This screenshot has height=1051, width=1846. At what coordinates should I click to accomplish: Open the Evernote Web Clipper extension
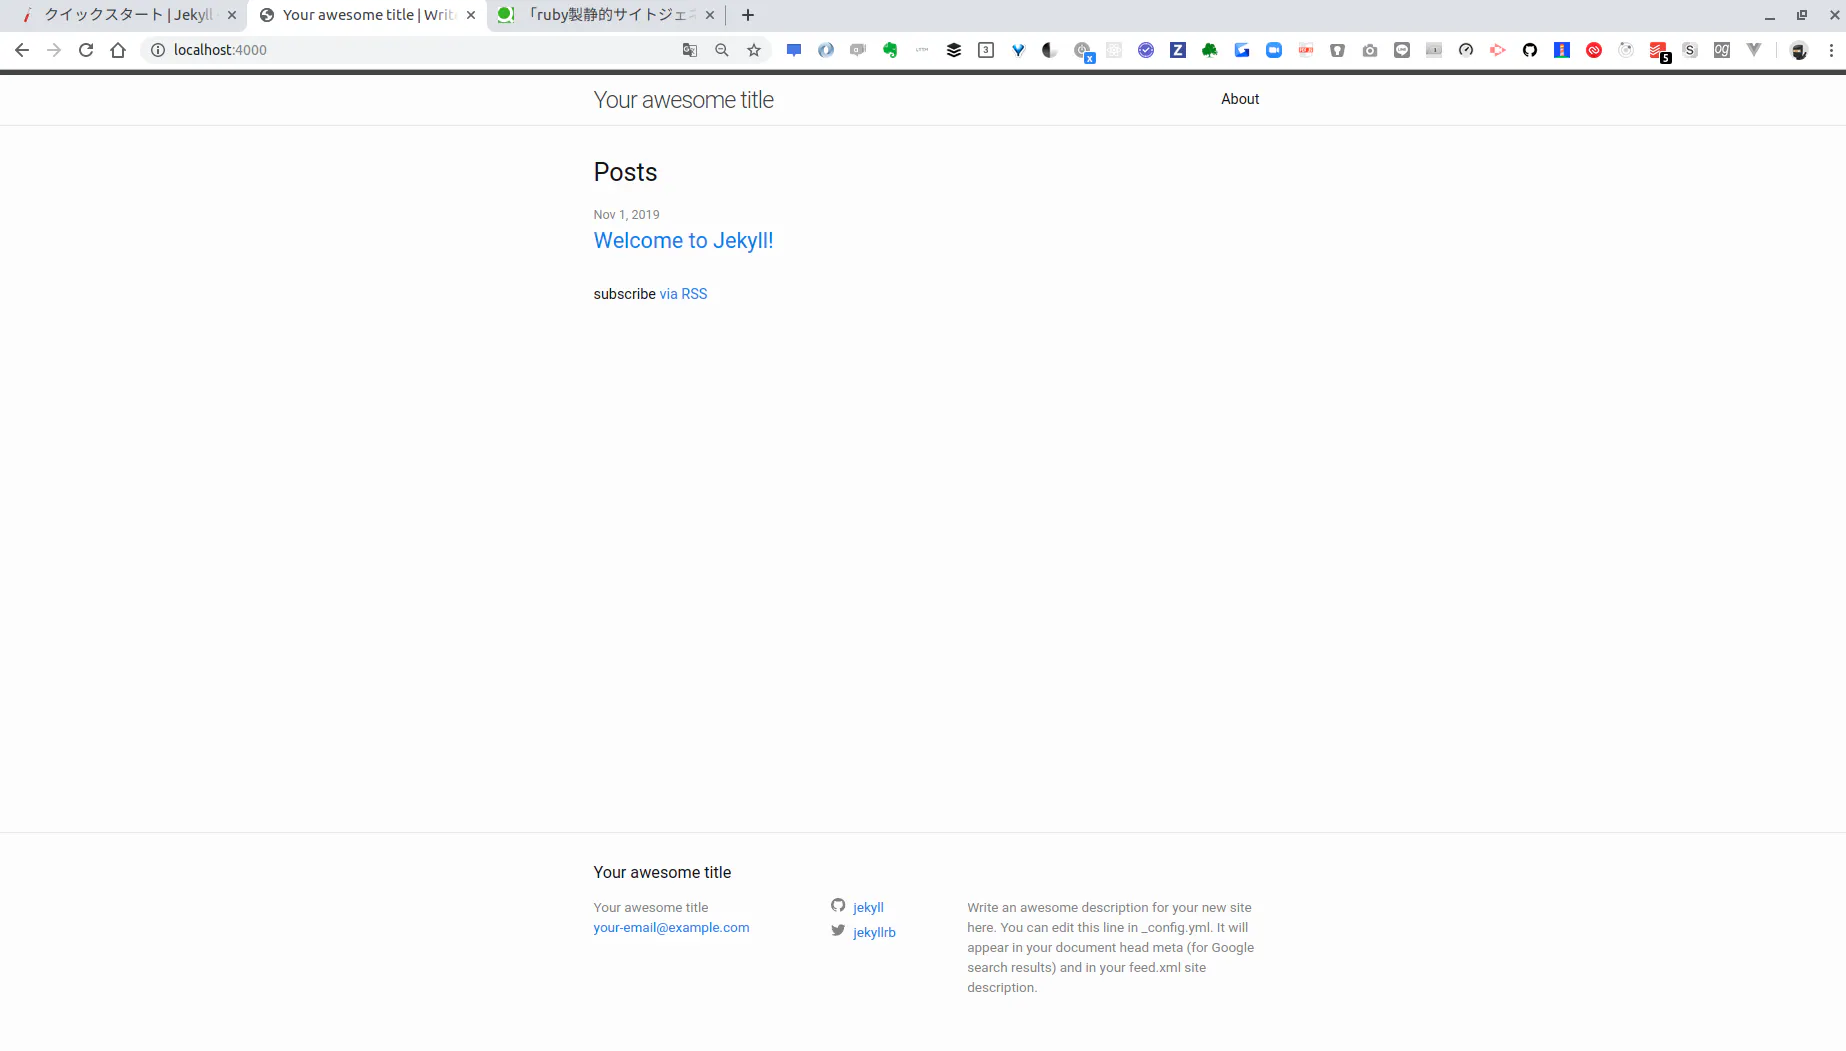coord(889,49)
